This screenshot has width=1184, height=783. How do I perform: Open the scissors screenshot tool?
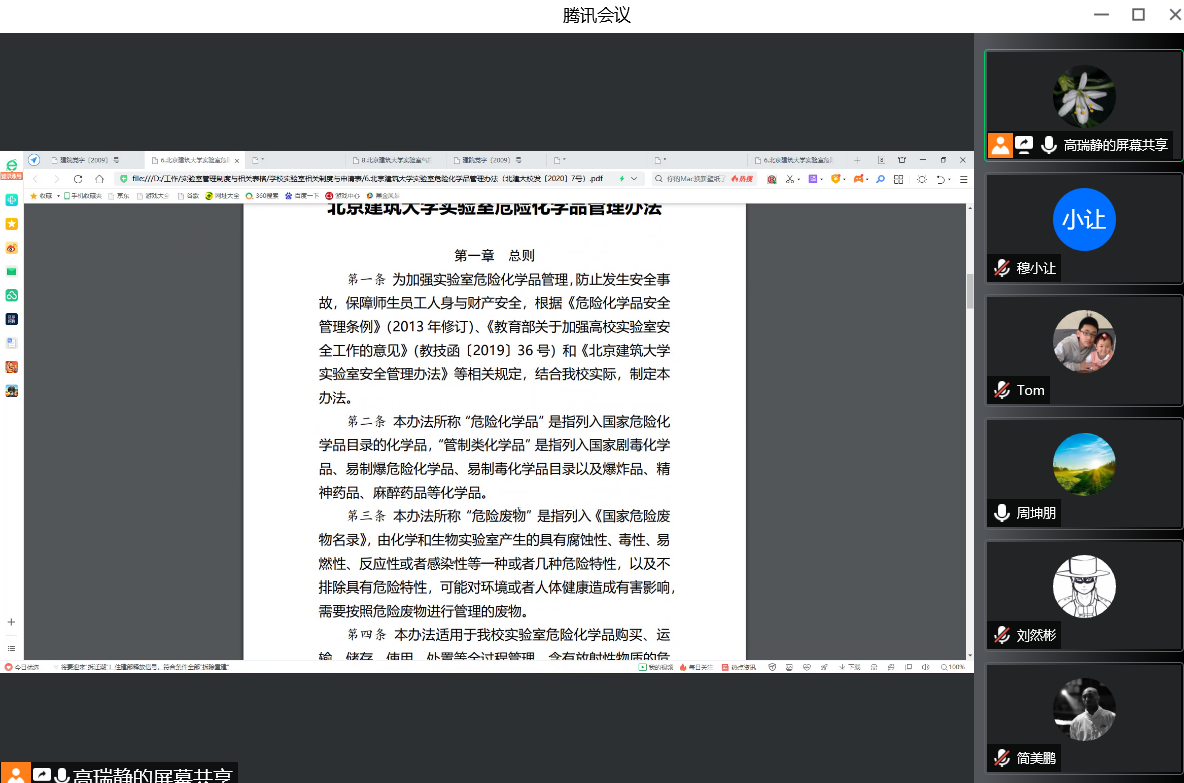(x=789, y=179)
